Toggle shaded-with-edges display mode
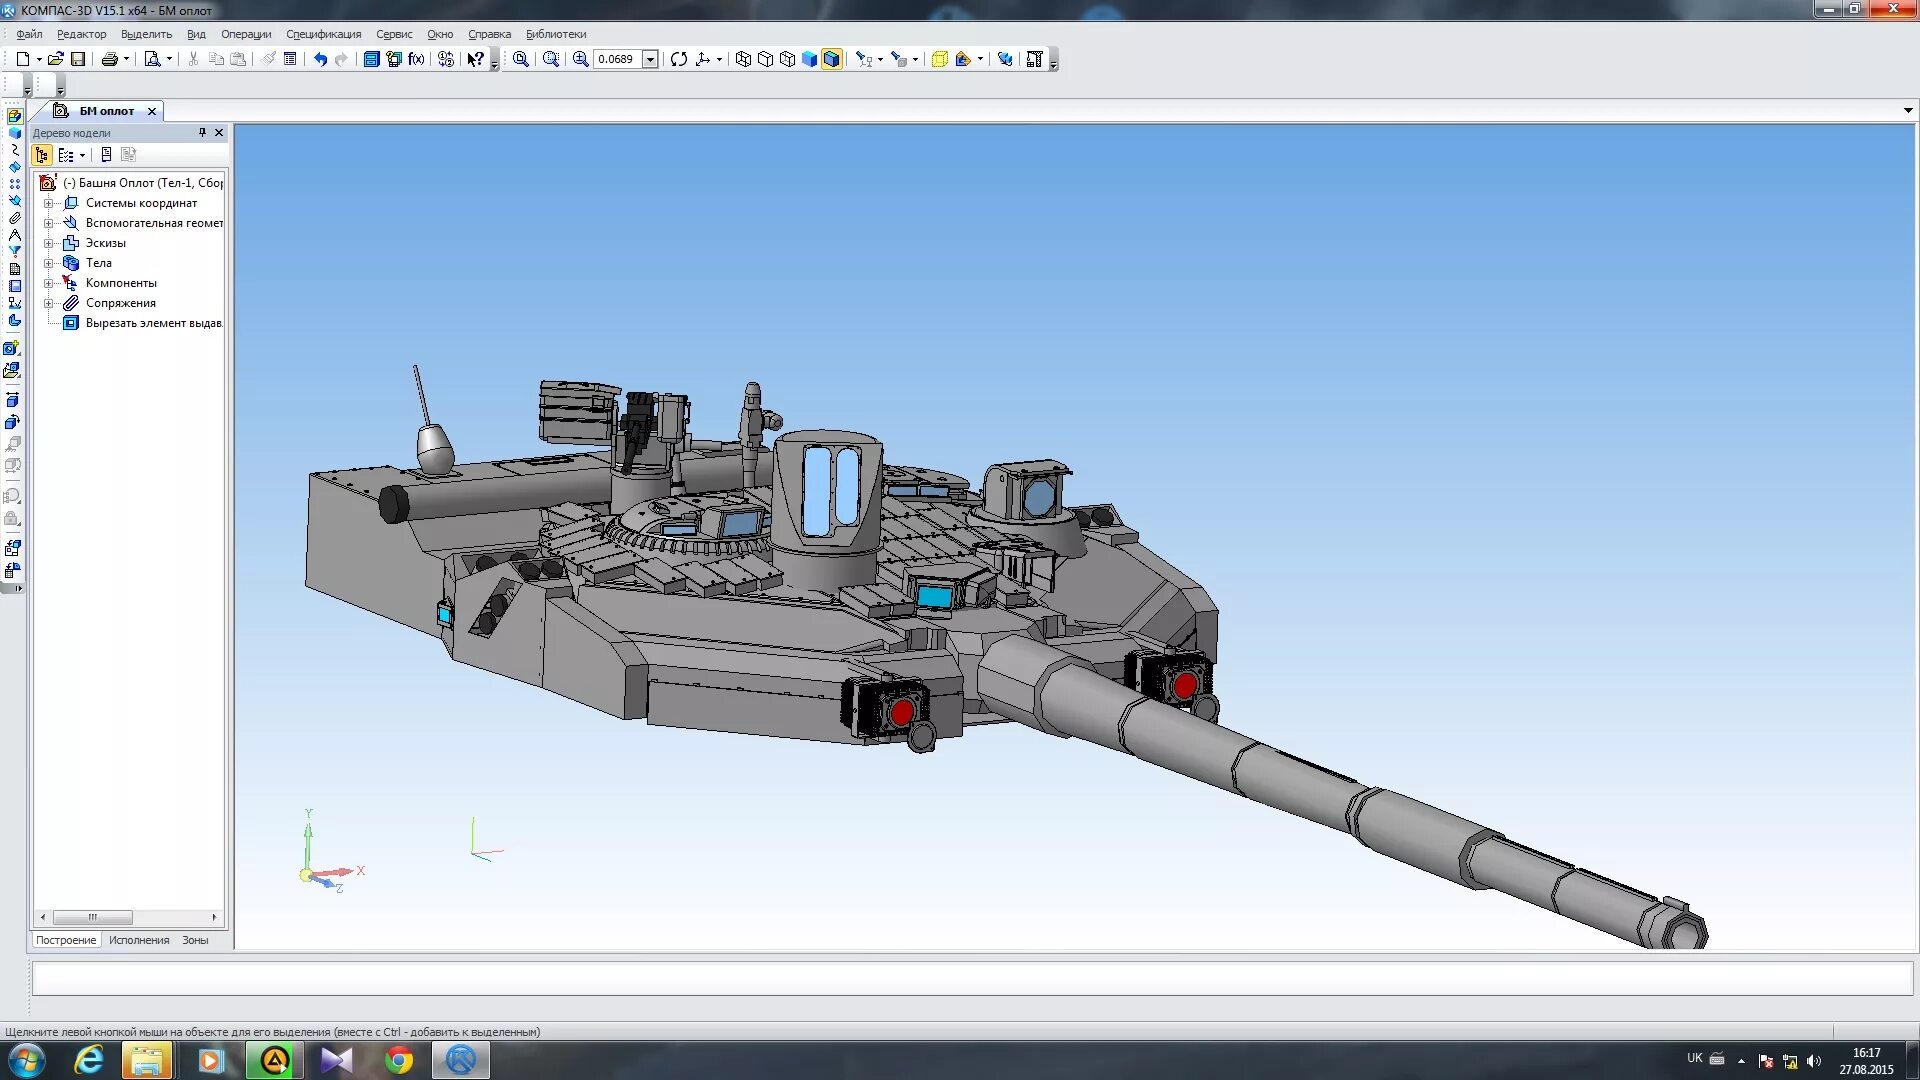The image size is (1920, 1080). tap(831, 59)
